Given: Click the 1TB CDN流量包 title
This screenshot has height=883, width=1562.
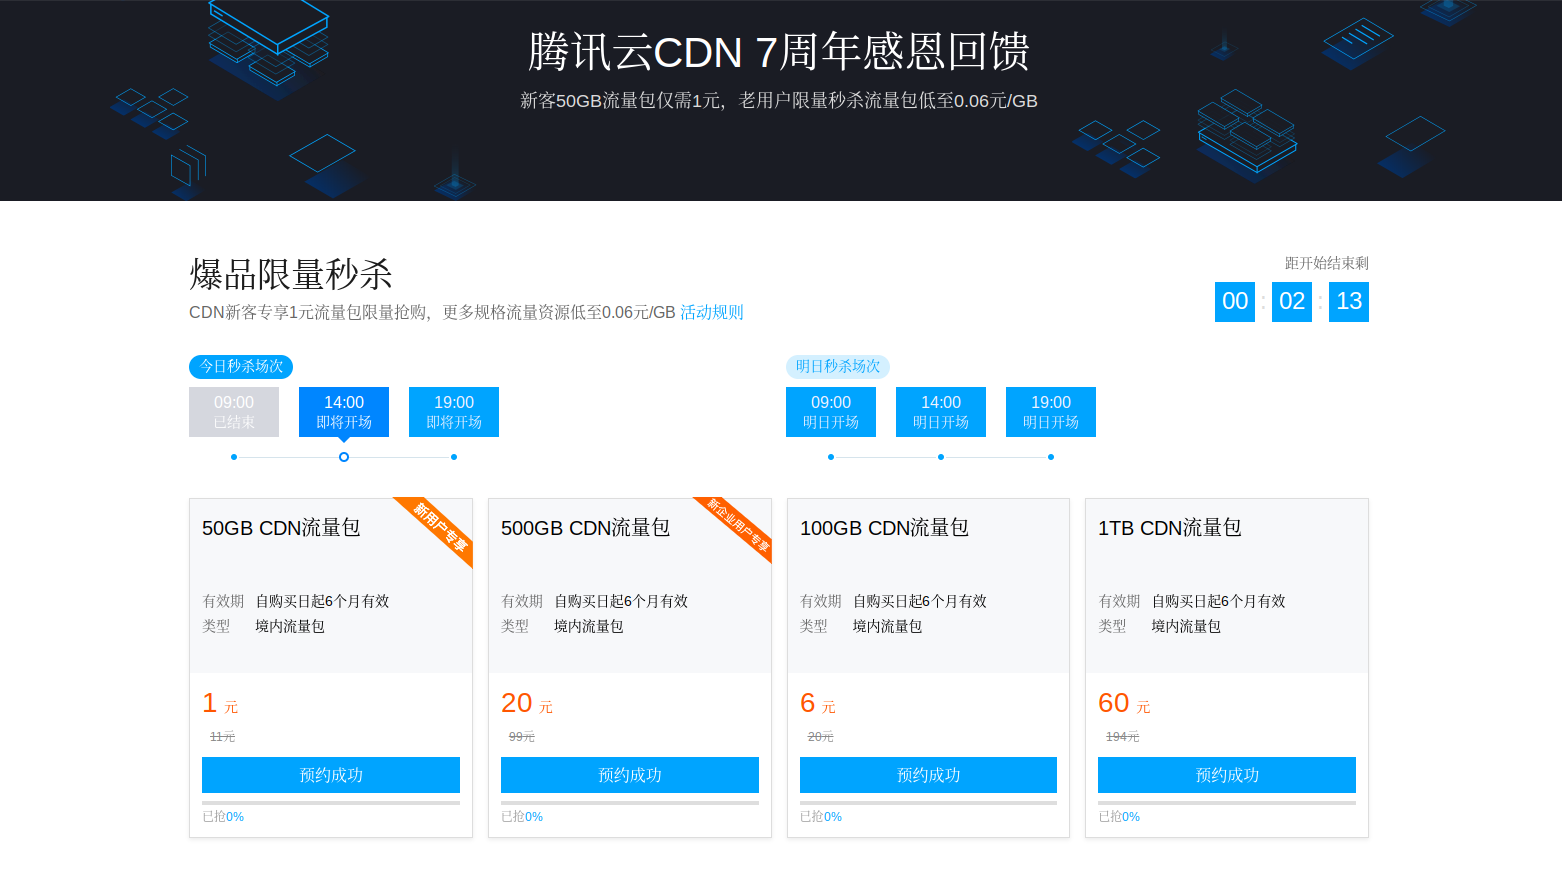Looking at the screenshot, I should (1169, 528).
